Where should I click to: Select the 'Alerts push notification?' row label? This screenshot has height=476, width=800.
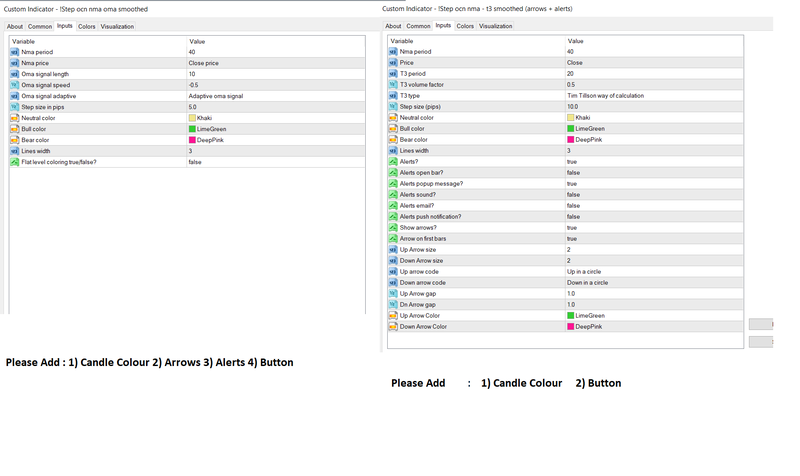[x=432, y=217]
